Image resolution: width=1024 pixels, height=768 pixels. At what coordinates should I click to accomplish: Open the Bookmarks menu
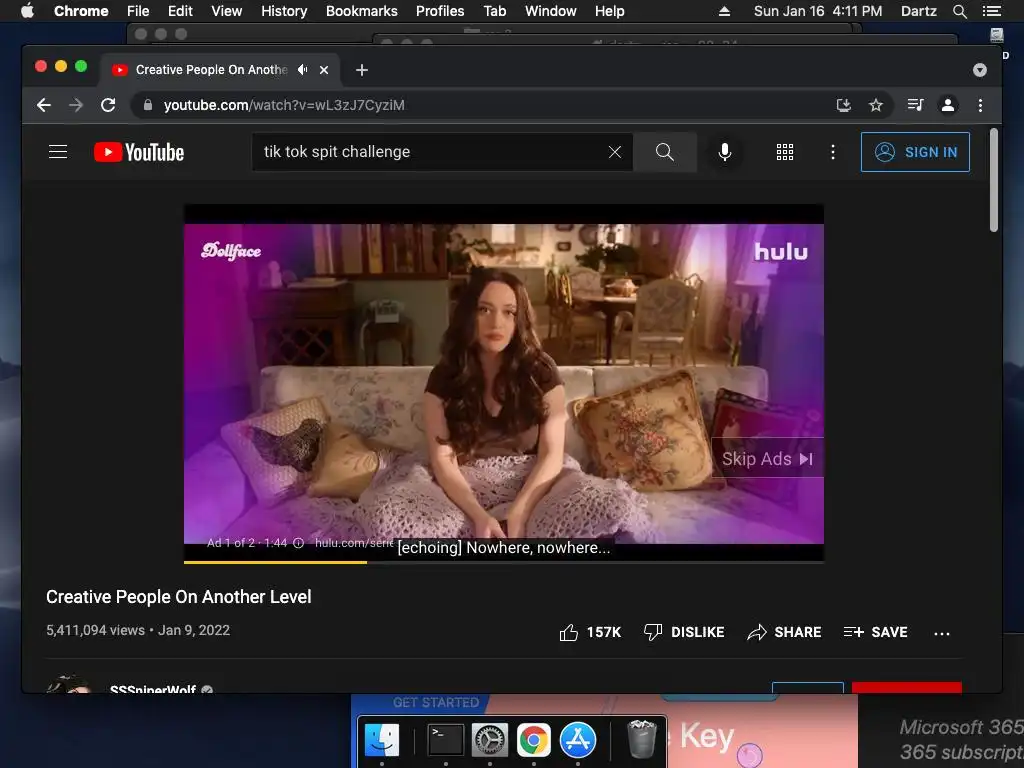(x=362, y=11)
